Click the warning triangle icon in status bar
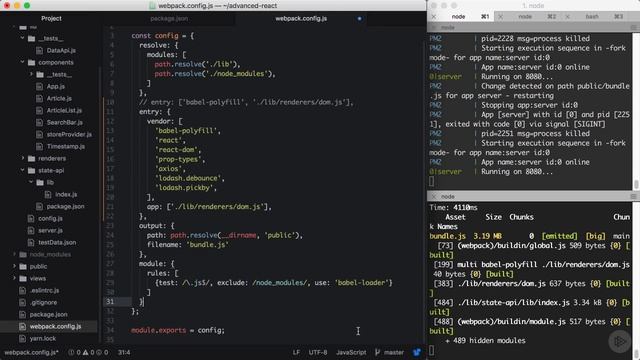The height and width of the screenshot is (360, 640). tap(85, 352)
